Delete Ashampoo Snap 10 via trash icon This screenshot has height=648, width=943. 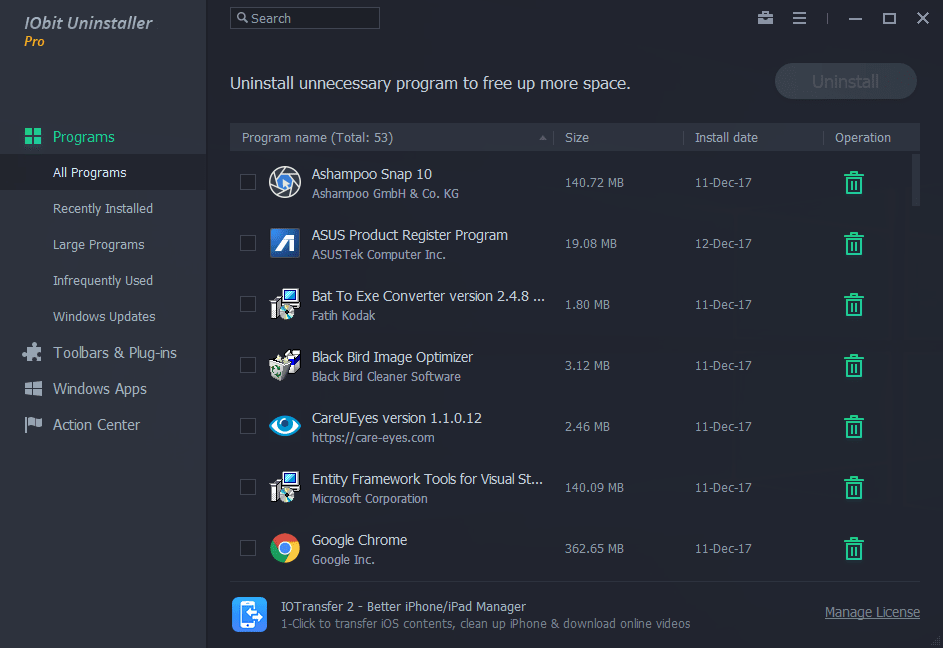click(x=853, y=183)
